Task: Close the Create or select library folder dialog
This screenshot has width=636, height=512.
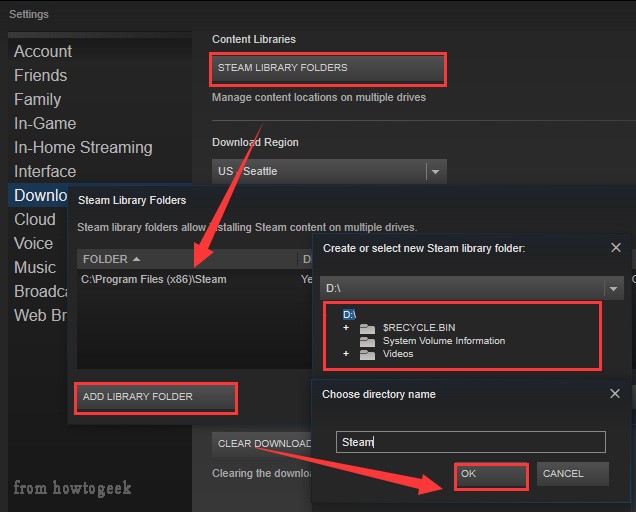Action: [616, 247]
